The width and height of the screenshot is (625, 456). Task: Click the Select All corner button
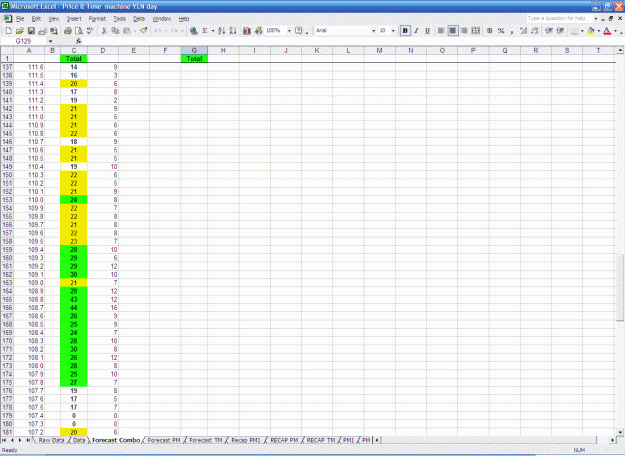coord(7,50)
